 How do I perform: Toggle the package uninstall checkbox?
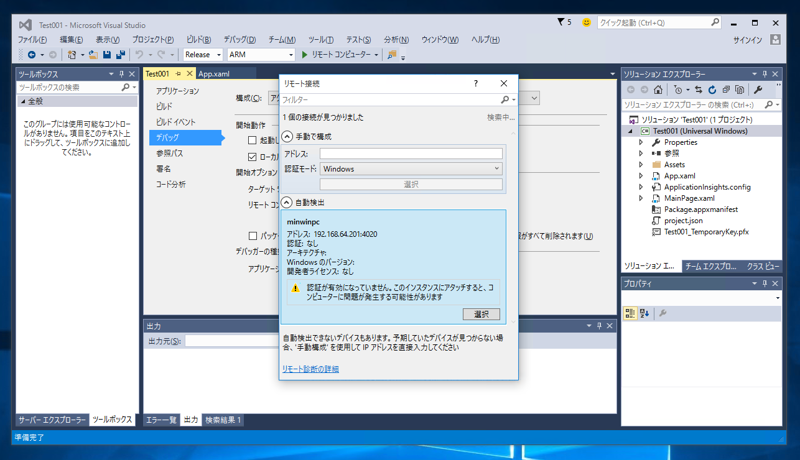(x=253, y=236)
